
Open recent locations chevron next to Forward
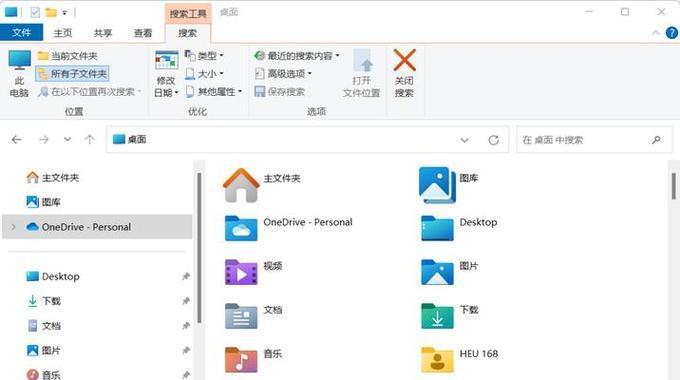point(67,140)
